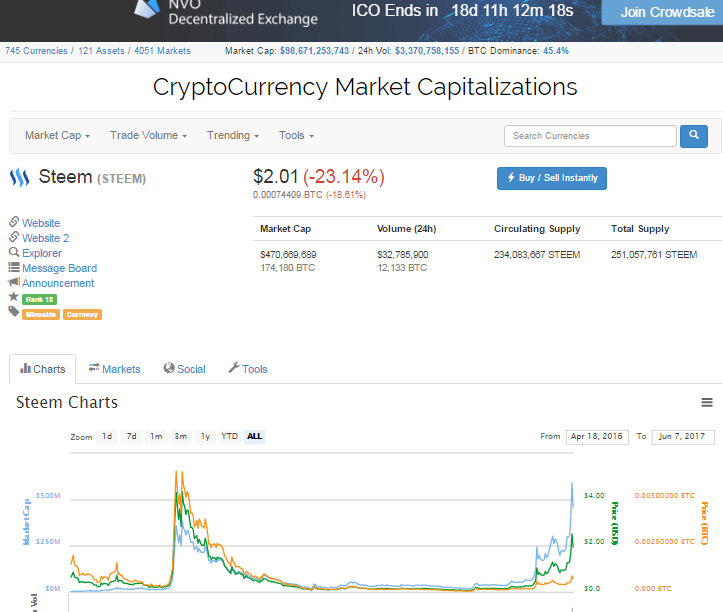Viewport: 723px width, 612px height.
Task: Click the magnifier icon beside Explorer
Action: tap(14, 252)
